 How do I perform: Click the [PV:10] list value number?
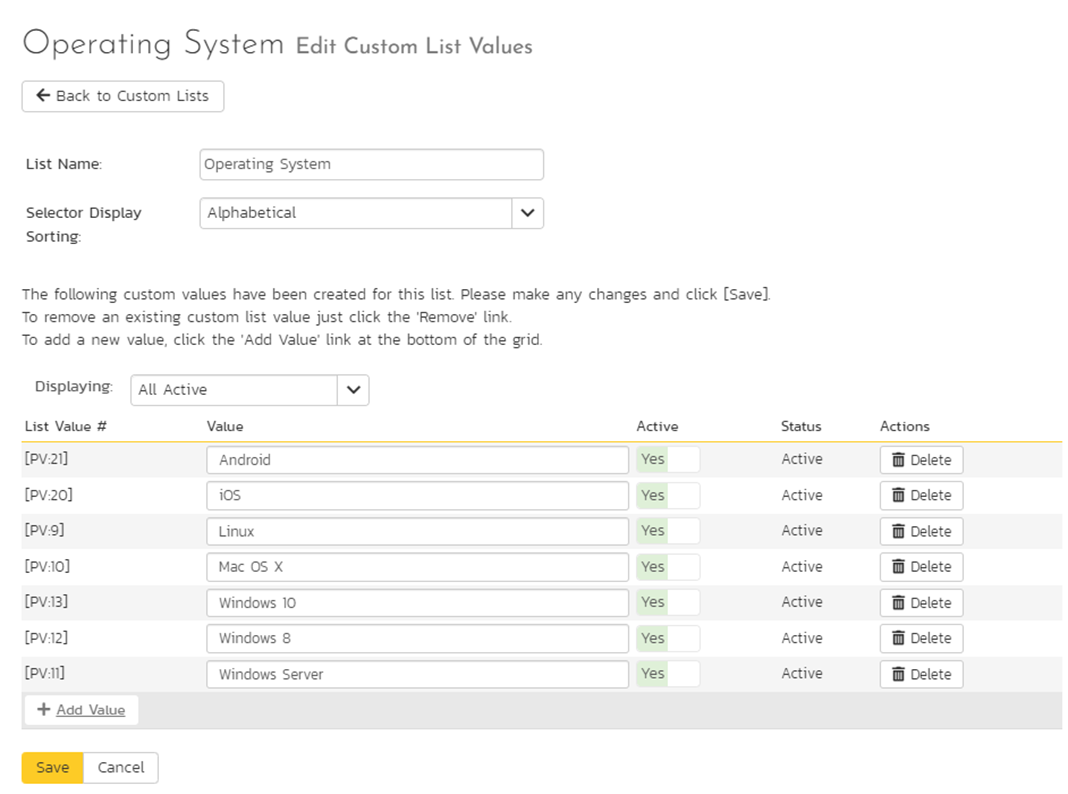coord(47,566)
